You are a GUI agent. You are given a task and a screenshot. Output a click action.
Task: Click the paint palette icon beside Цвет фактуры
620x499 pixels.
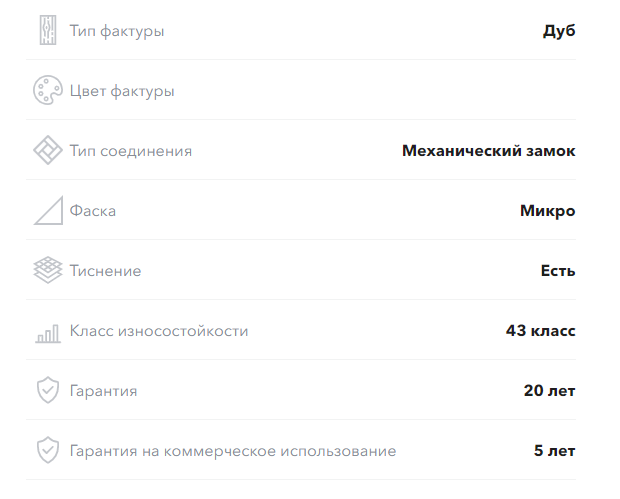[x=48, y=90]
